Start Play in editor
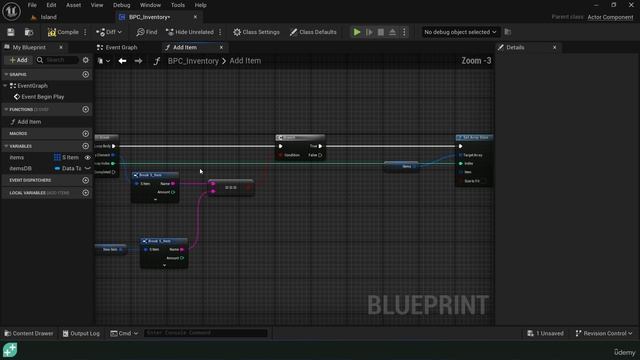This screenshot has height=360, width=640. tap(357, 32)
